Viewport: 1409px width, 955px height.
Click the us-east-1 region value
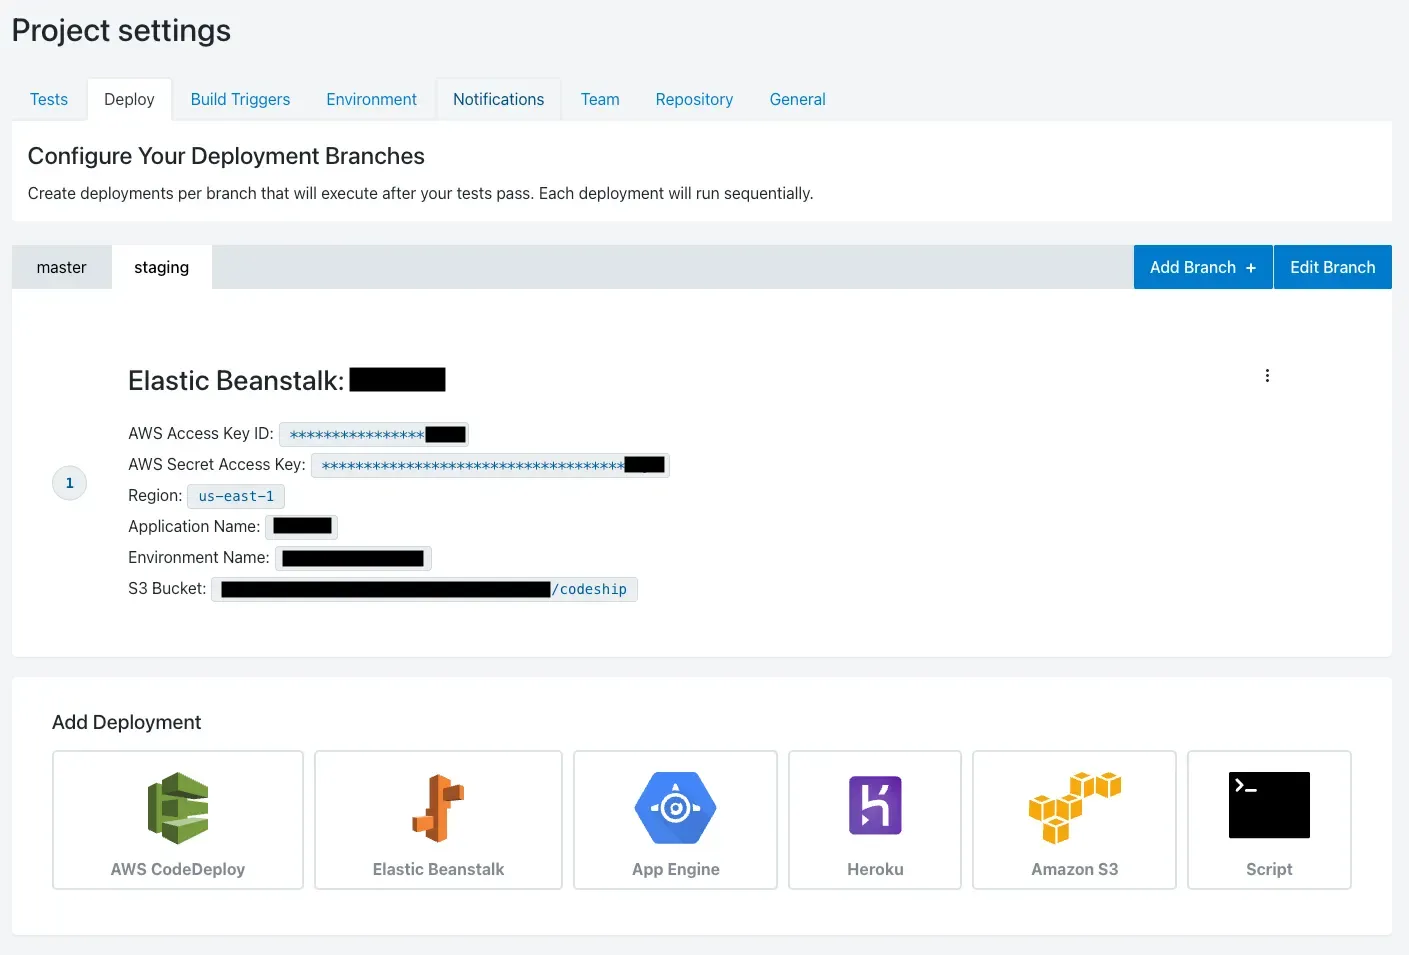(236, 497)
